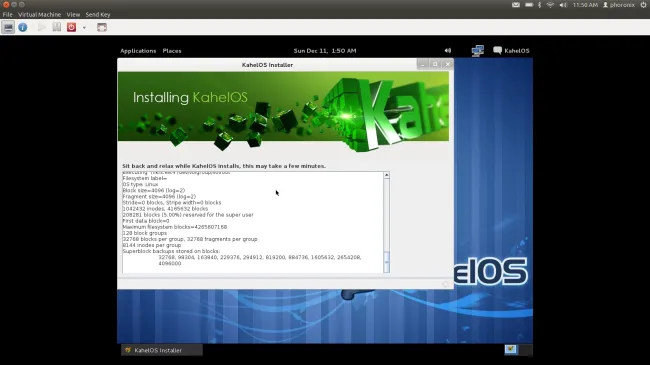
Task: Open the Send Key menu
Action: tap(98, 15)
